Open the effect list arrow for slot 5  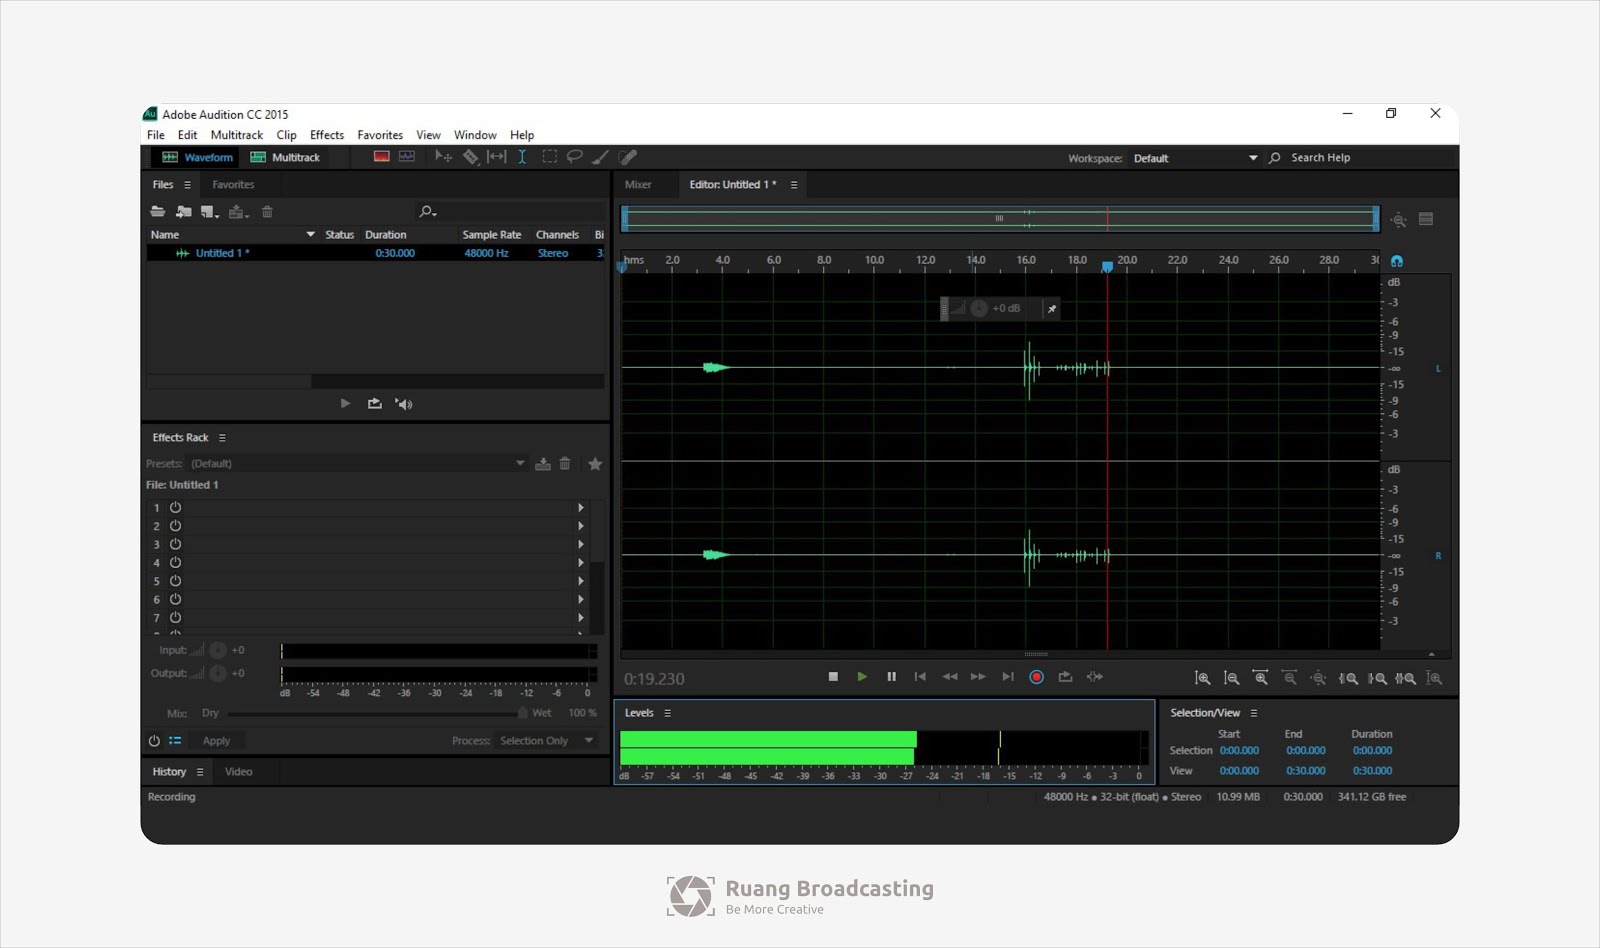580,581
